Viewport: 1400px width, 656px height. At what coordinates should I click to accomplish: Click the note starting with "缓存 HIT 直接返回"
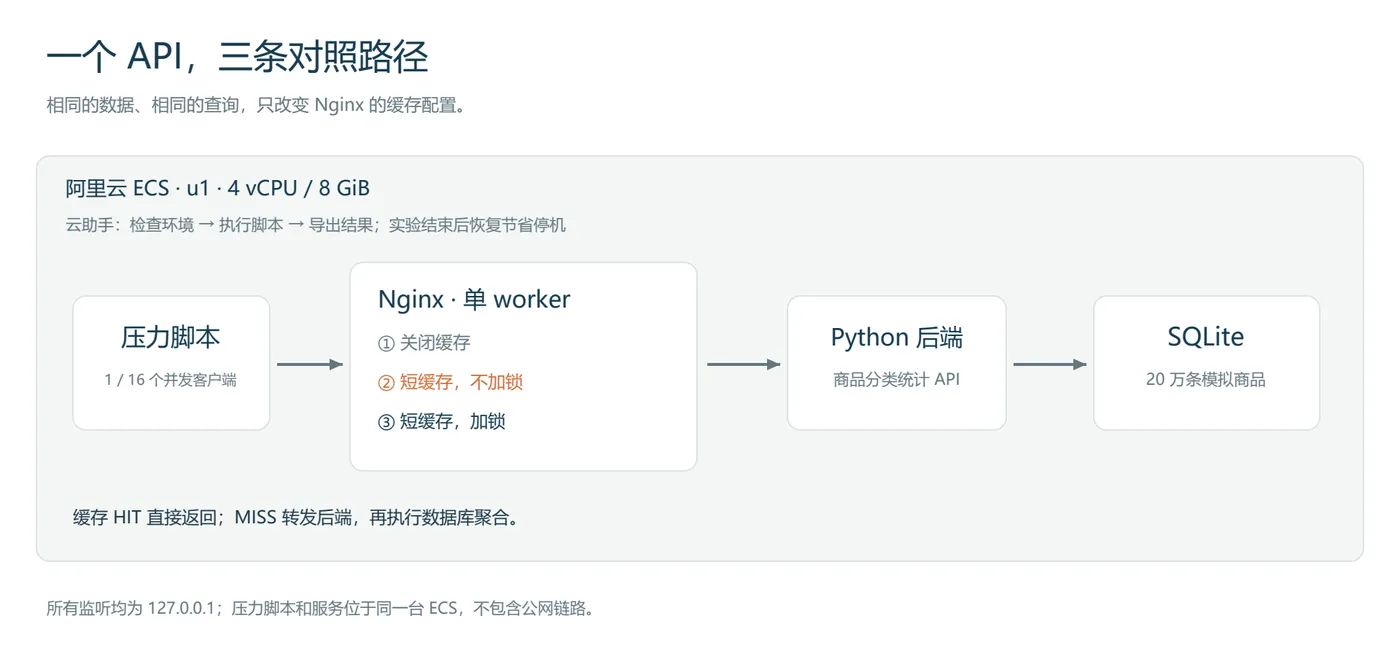click(297, 518)
